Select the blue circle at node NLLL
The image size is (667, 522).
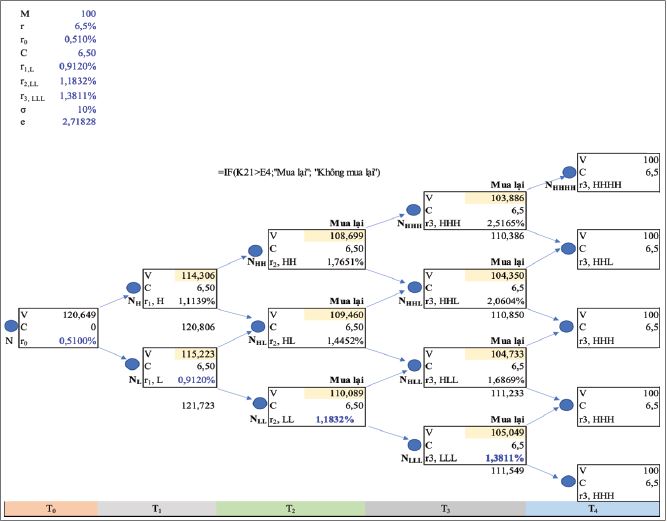pos(413,444)
